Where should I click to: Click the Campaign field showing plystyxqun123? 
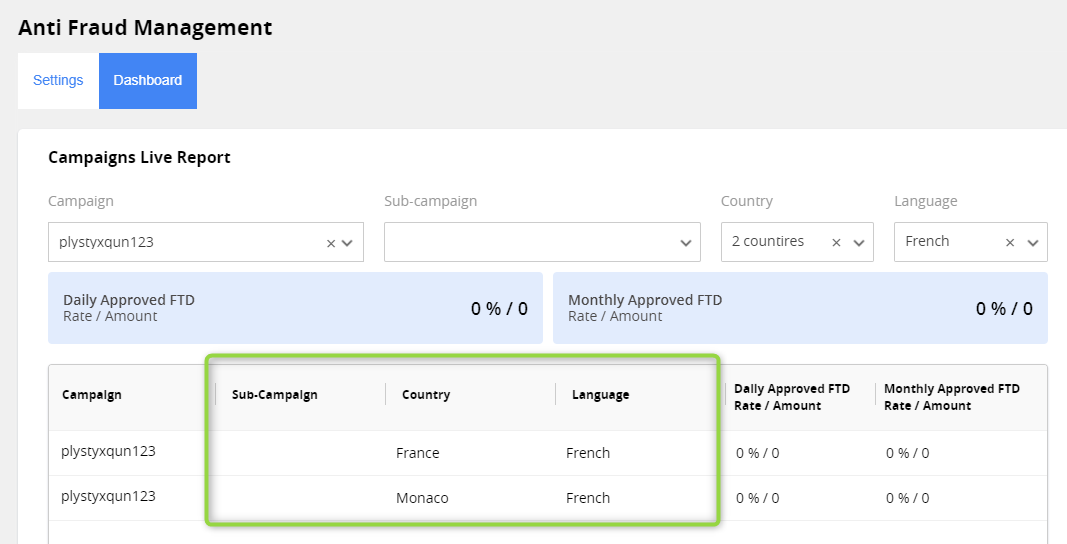pos(206,242)
